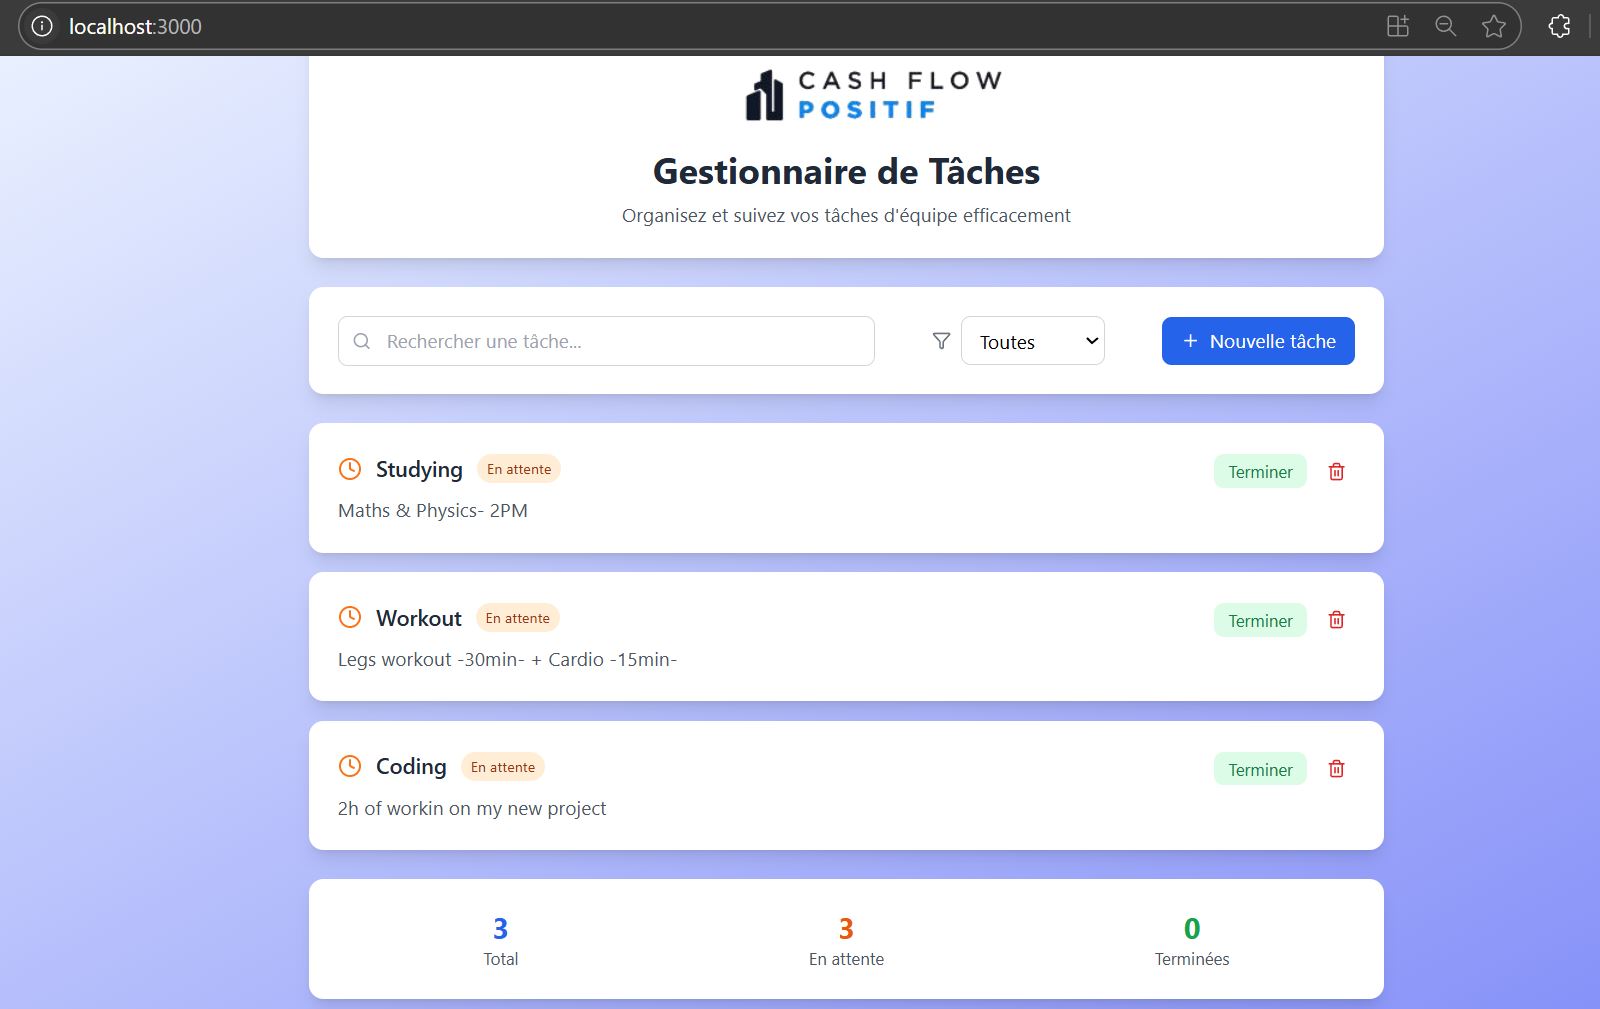Mark Workout done with Terminer
This screenshot has height=1009, width=1600.
pyautogui.click(x=1259, y=620)
